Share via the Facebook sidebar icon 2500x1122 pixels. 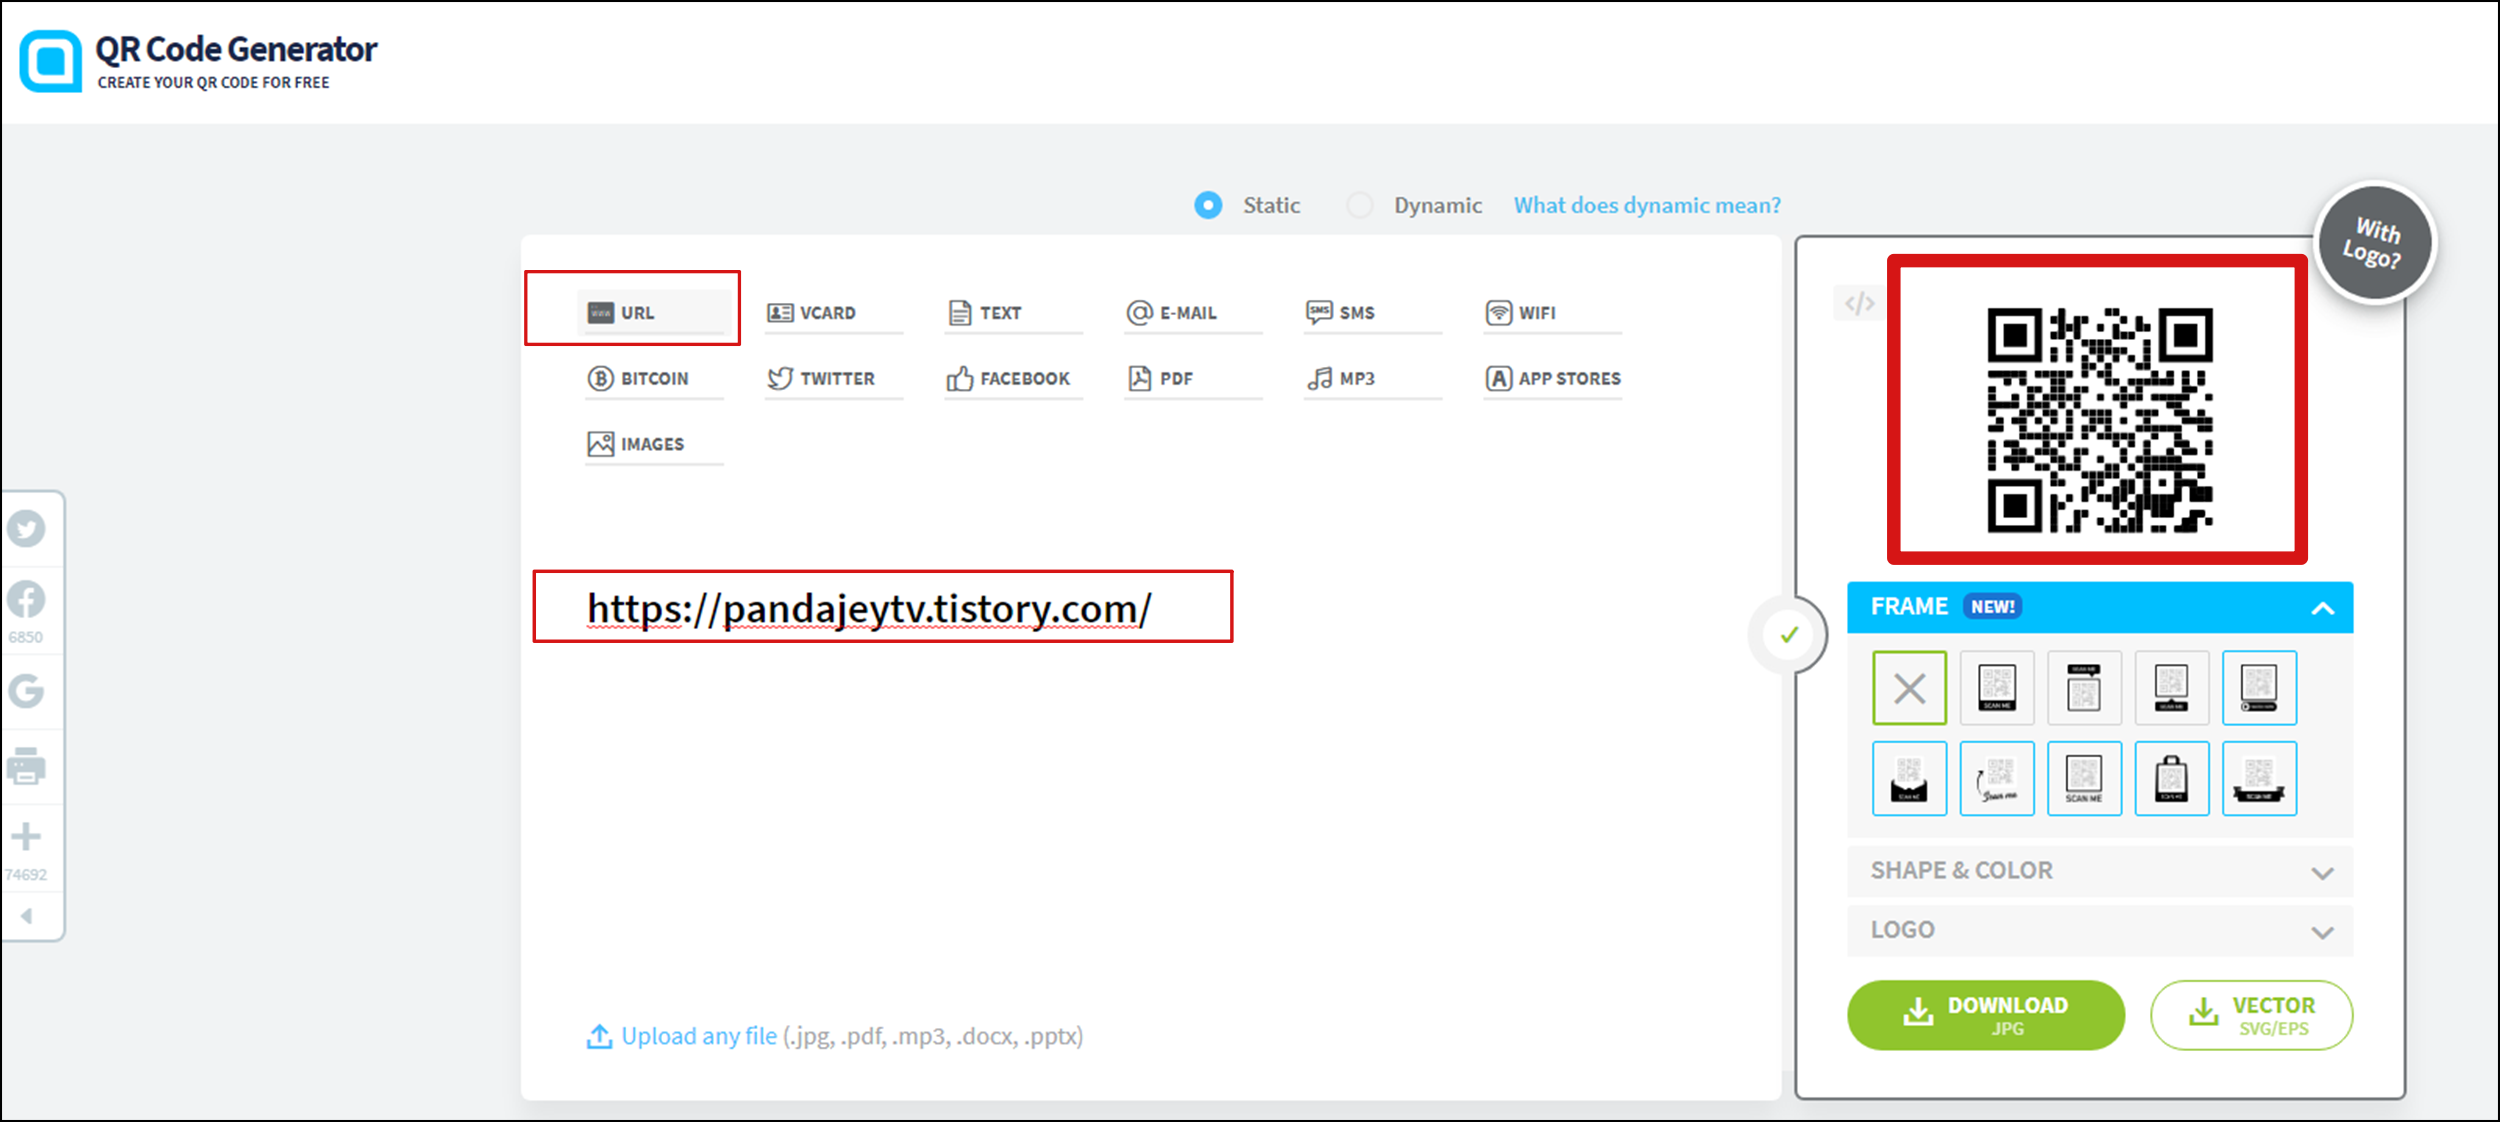click(27, 599)
